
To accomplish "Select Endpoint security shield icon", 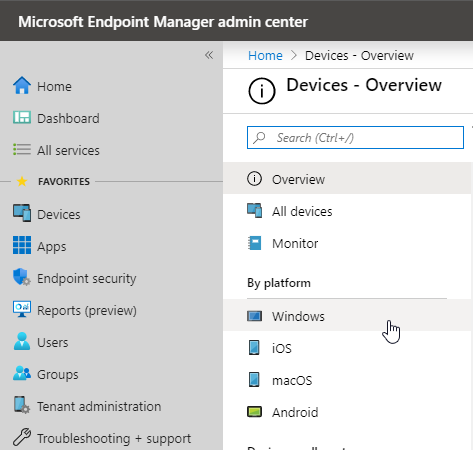I will pyautogui.click(x=22, y=277).
